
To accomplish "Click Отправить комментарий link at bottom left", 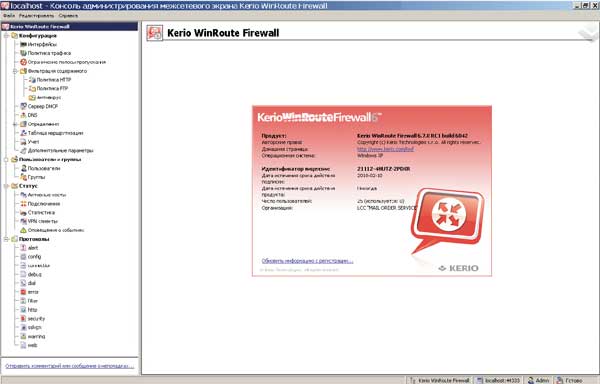I will coord(69,366).
